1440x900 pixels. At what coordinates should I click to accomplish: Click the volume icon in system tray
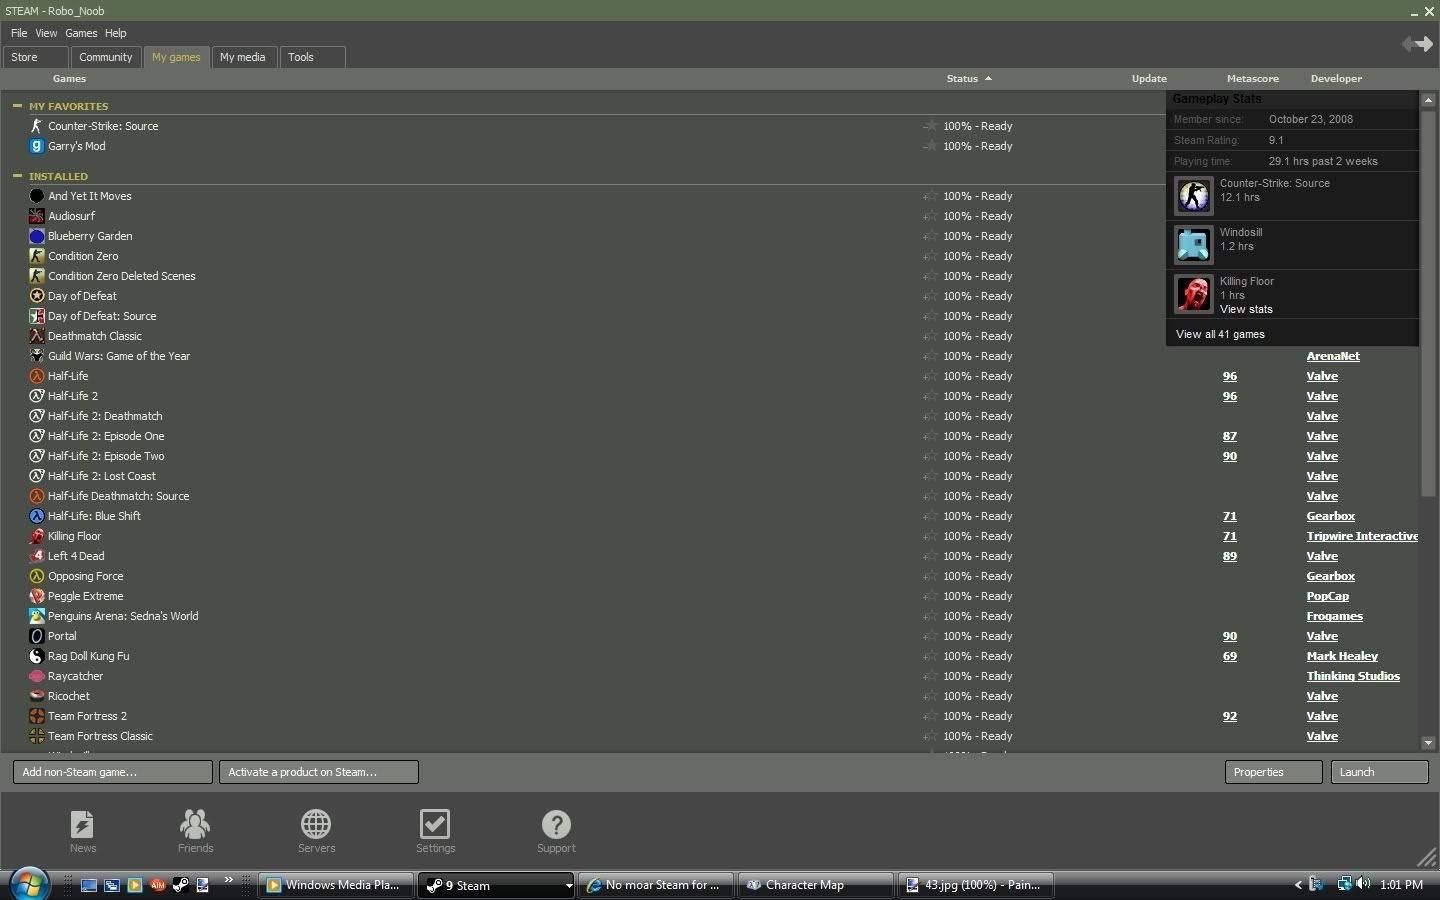[x=1364, y=885]
